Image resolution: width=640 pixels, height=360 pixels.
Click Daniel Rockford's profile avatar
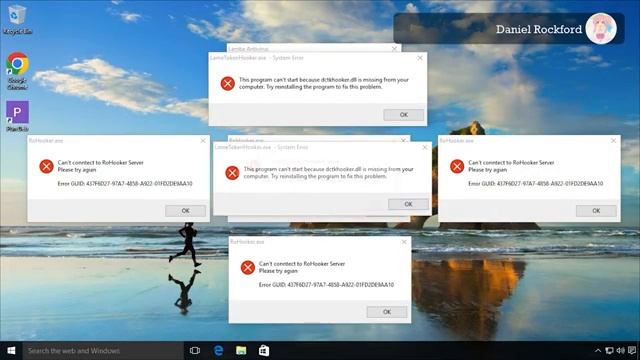[x=601, y=29]
